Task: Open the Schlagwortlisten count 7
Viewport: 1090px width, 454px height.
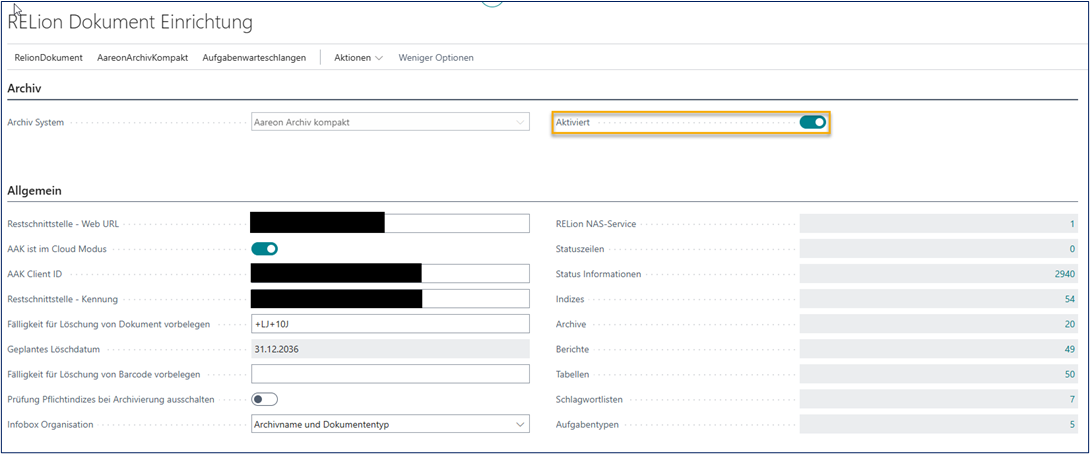Action: [1071, 399]
